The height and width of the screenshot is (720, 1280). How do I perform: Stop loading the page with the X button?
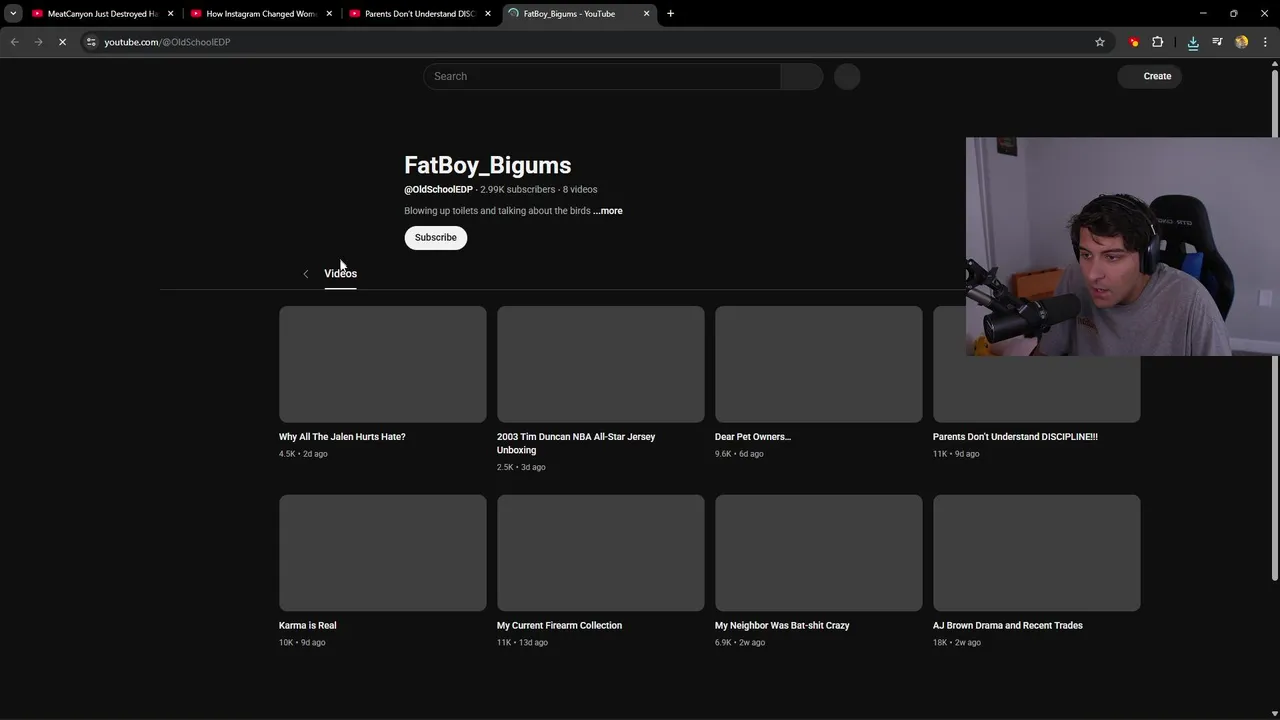click(x=62, y=42)
